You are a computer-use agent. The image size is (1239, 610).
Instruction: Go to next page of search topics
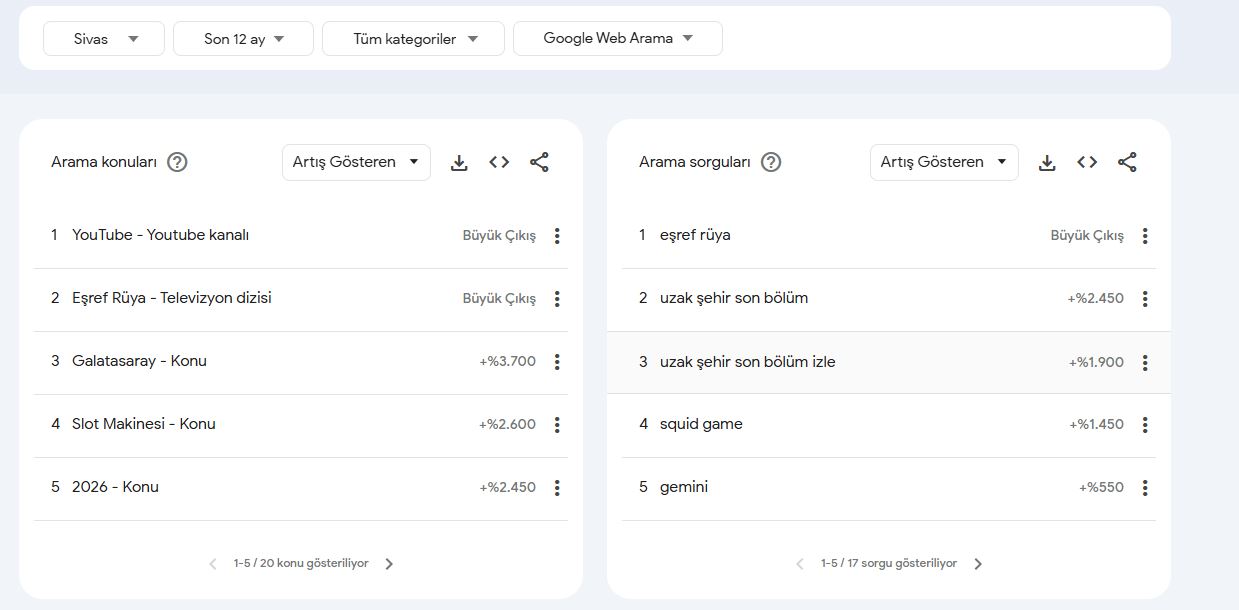click(389, 564)
